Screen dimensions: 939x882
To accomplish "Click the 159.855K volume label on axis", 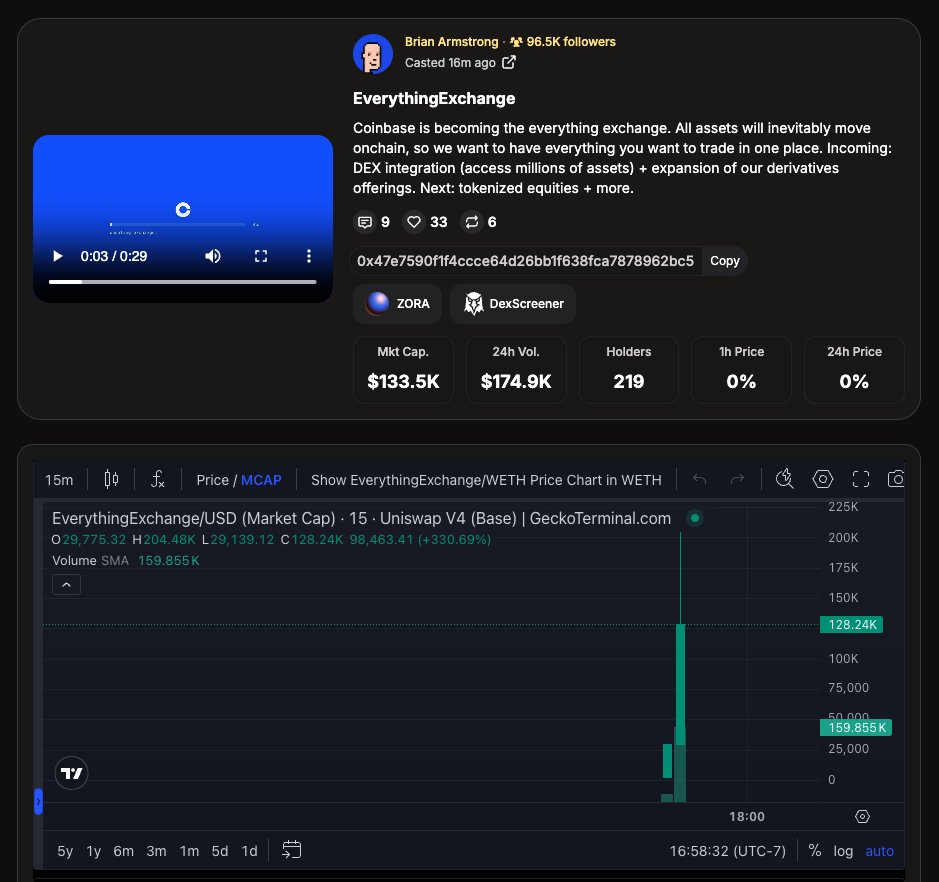I will 856,728.
